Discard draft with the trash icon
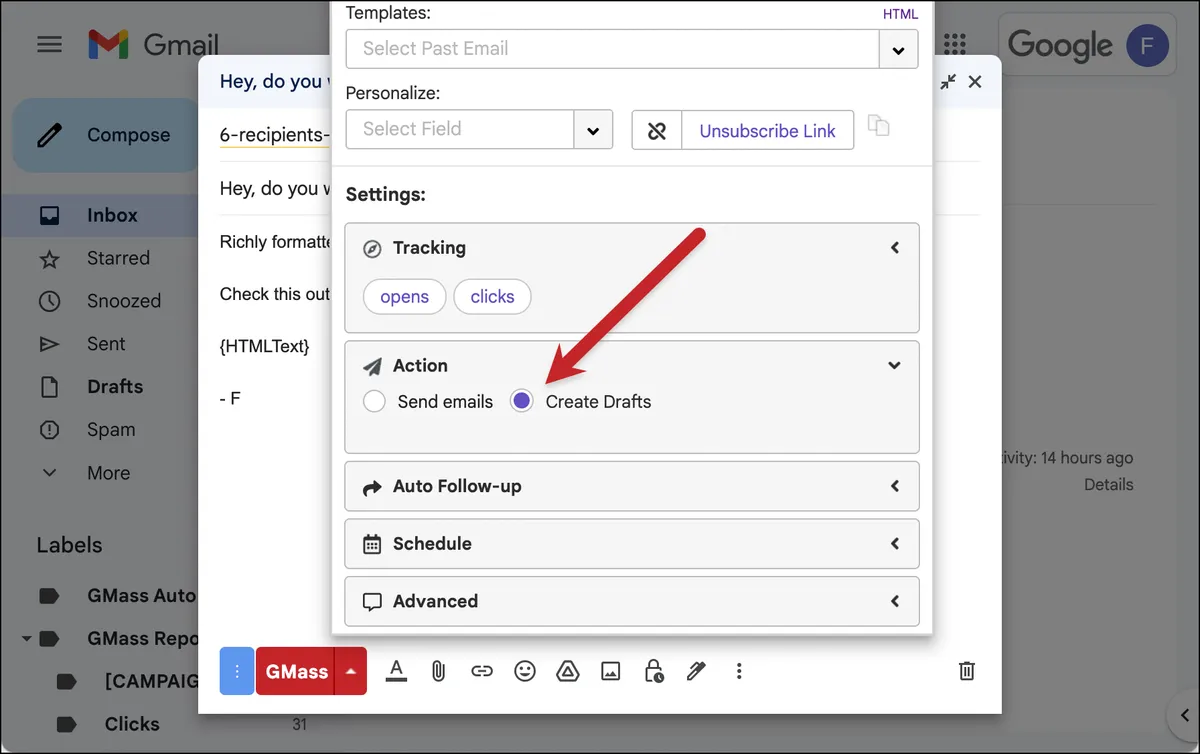1200x754 pixels. click(x=967, y=671)
